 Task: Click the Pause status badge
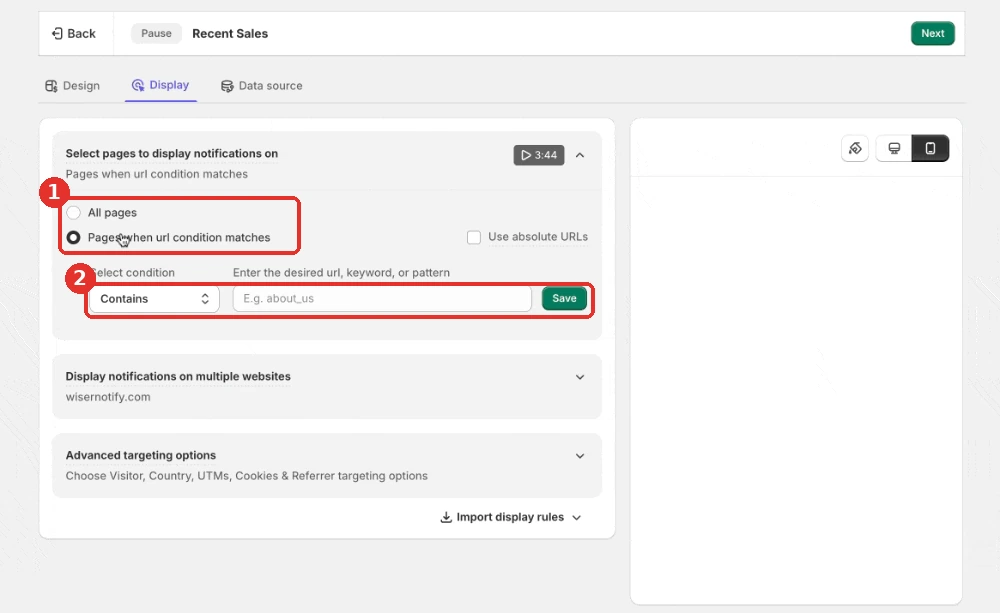tap(156, 33)
